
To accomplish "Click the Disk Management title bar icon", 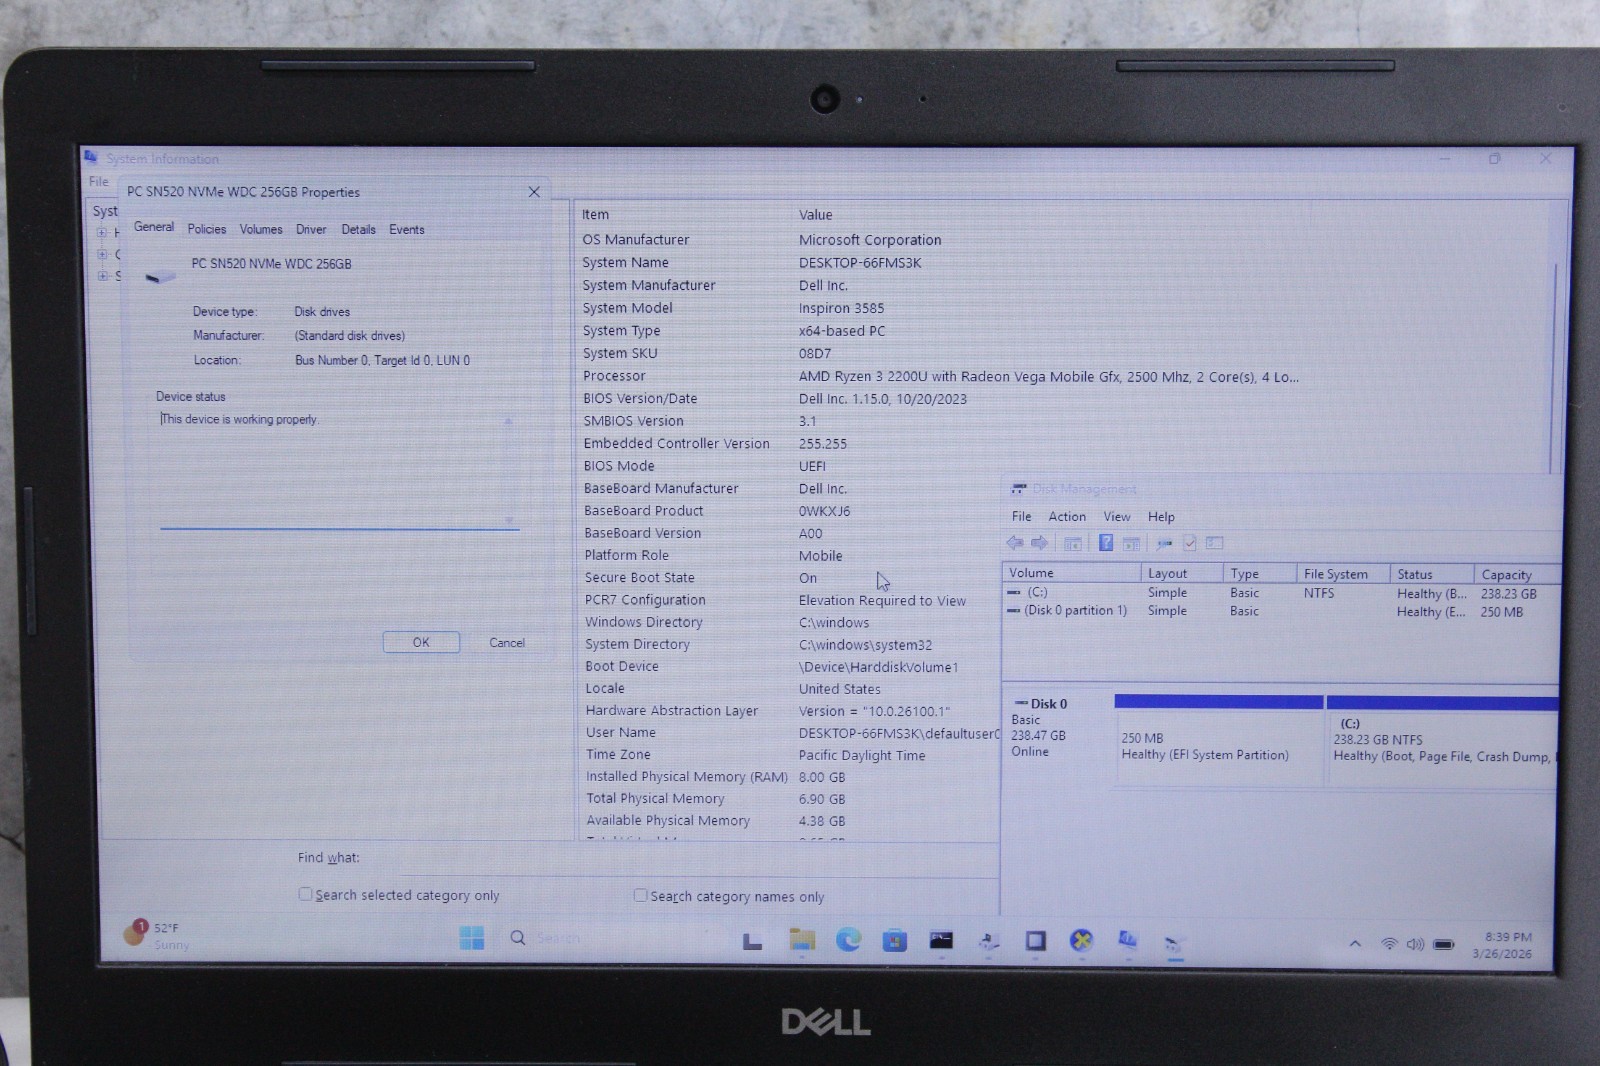I will [x=1018, y=489].
